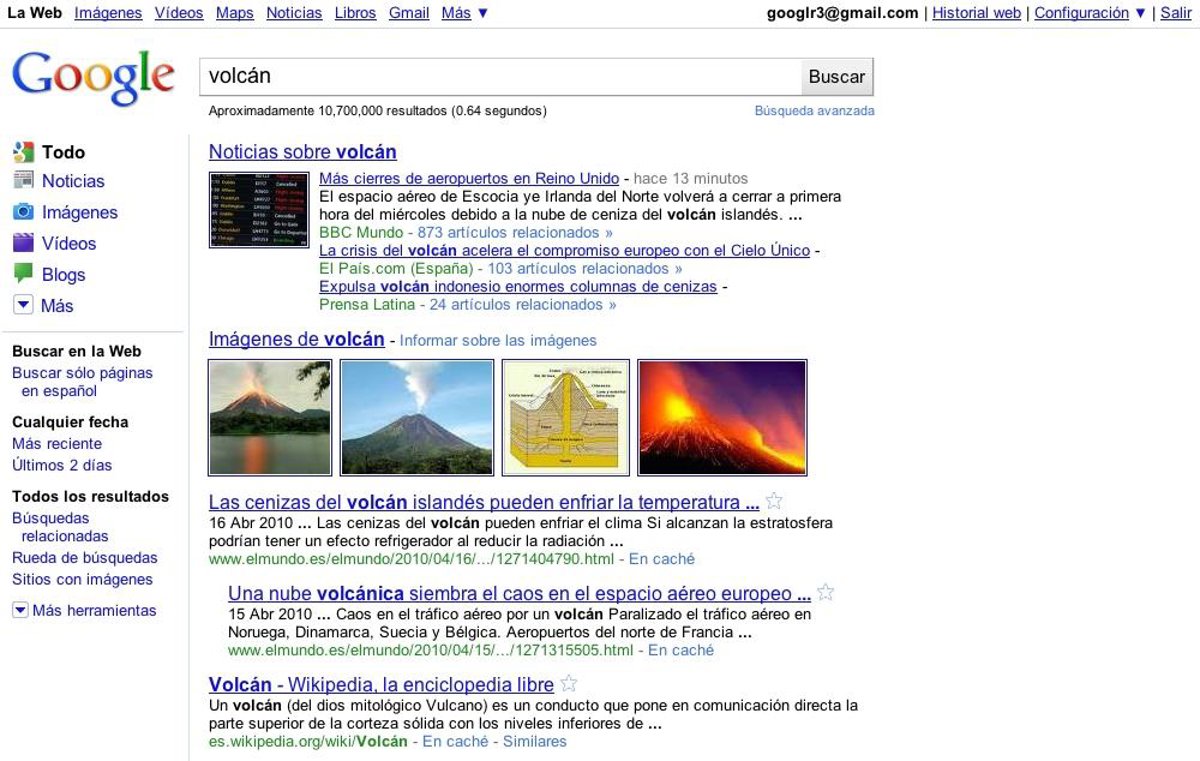The image size is (1200, 761).
Task: Expand the Más sidebar options arrow
Action: (23, 305)
